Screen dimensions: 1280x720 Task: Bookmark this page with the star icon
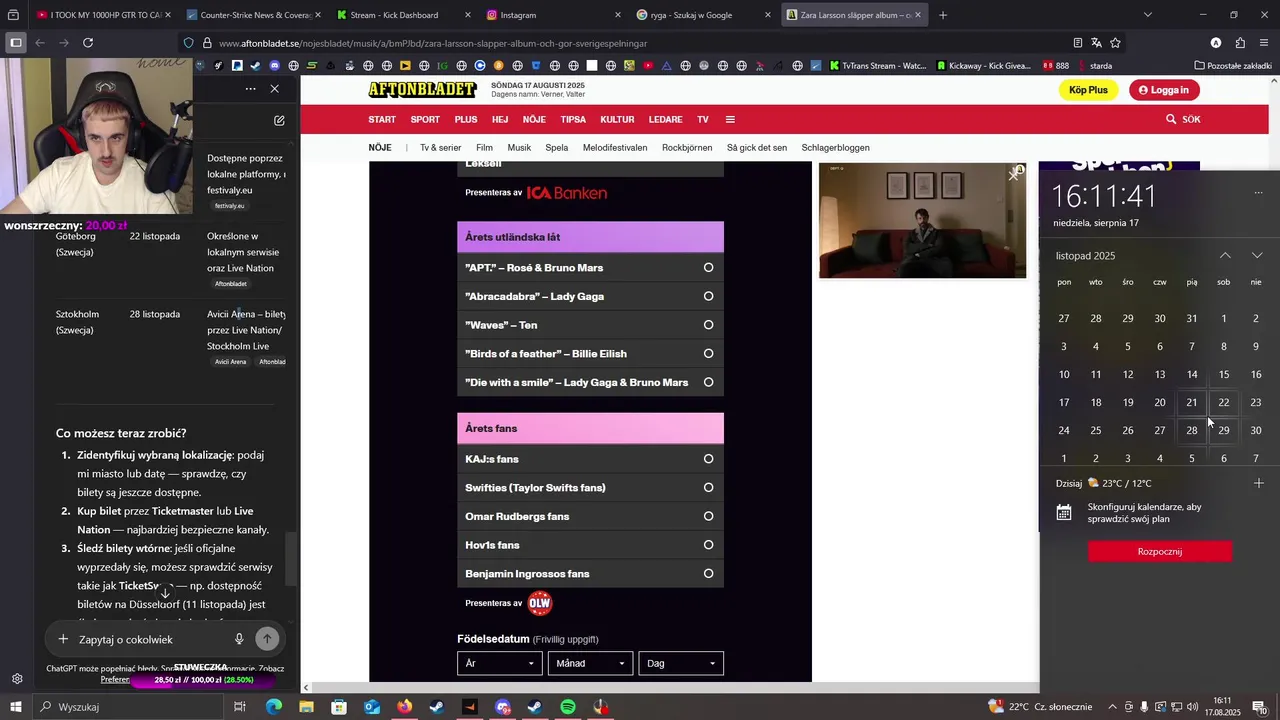click(x=1115, y=43)
